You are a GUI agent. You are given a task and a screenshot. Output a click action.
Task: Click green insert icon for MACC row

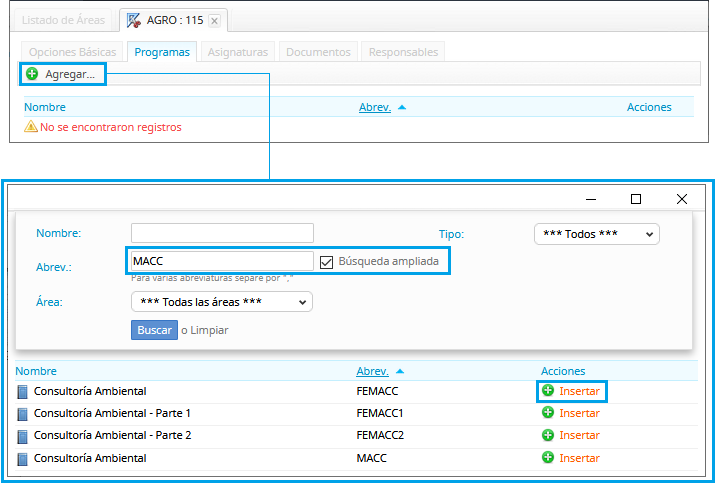pos(548,458)
